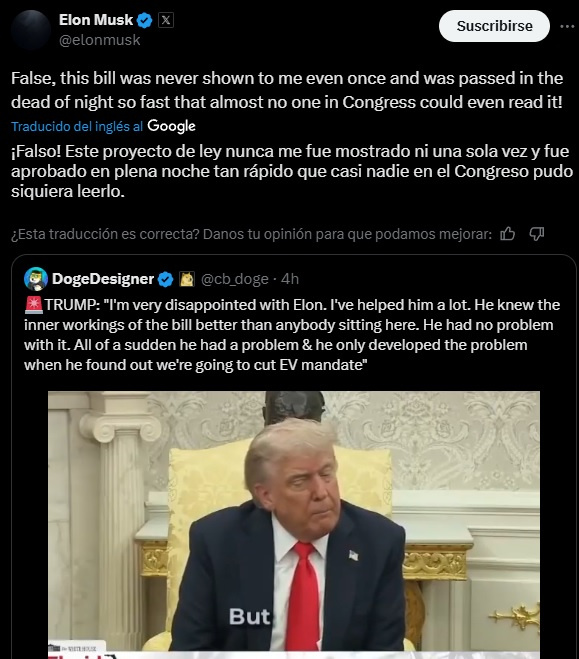Open the @cb_doge handle
Image resolution: width=579 pixels, height=659 pixels.
[234, 279]
